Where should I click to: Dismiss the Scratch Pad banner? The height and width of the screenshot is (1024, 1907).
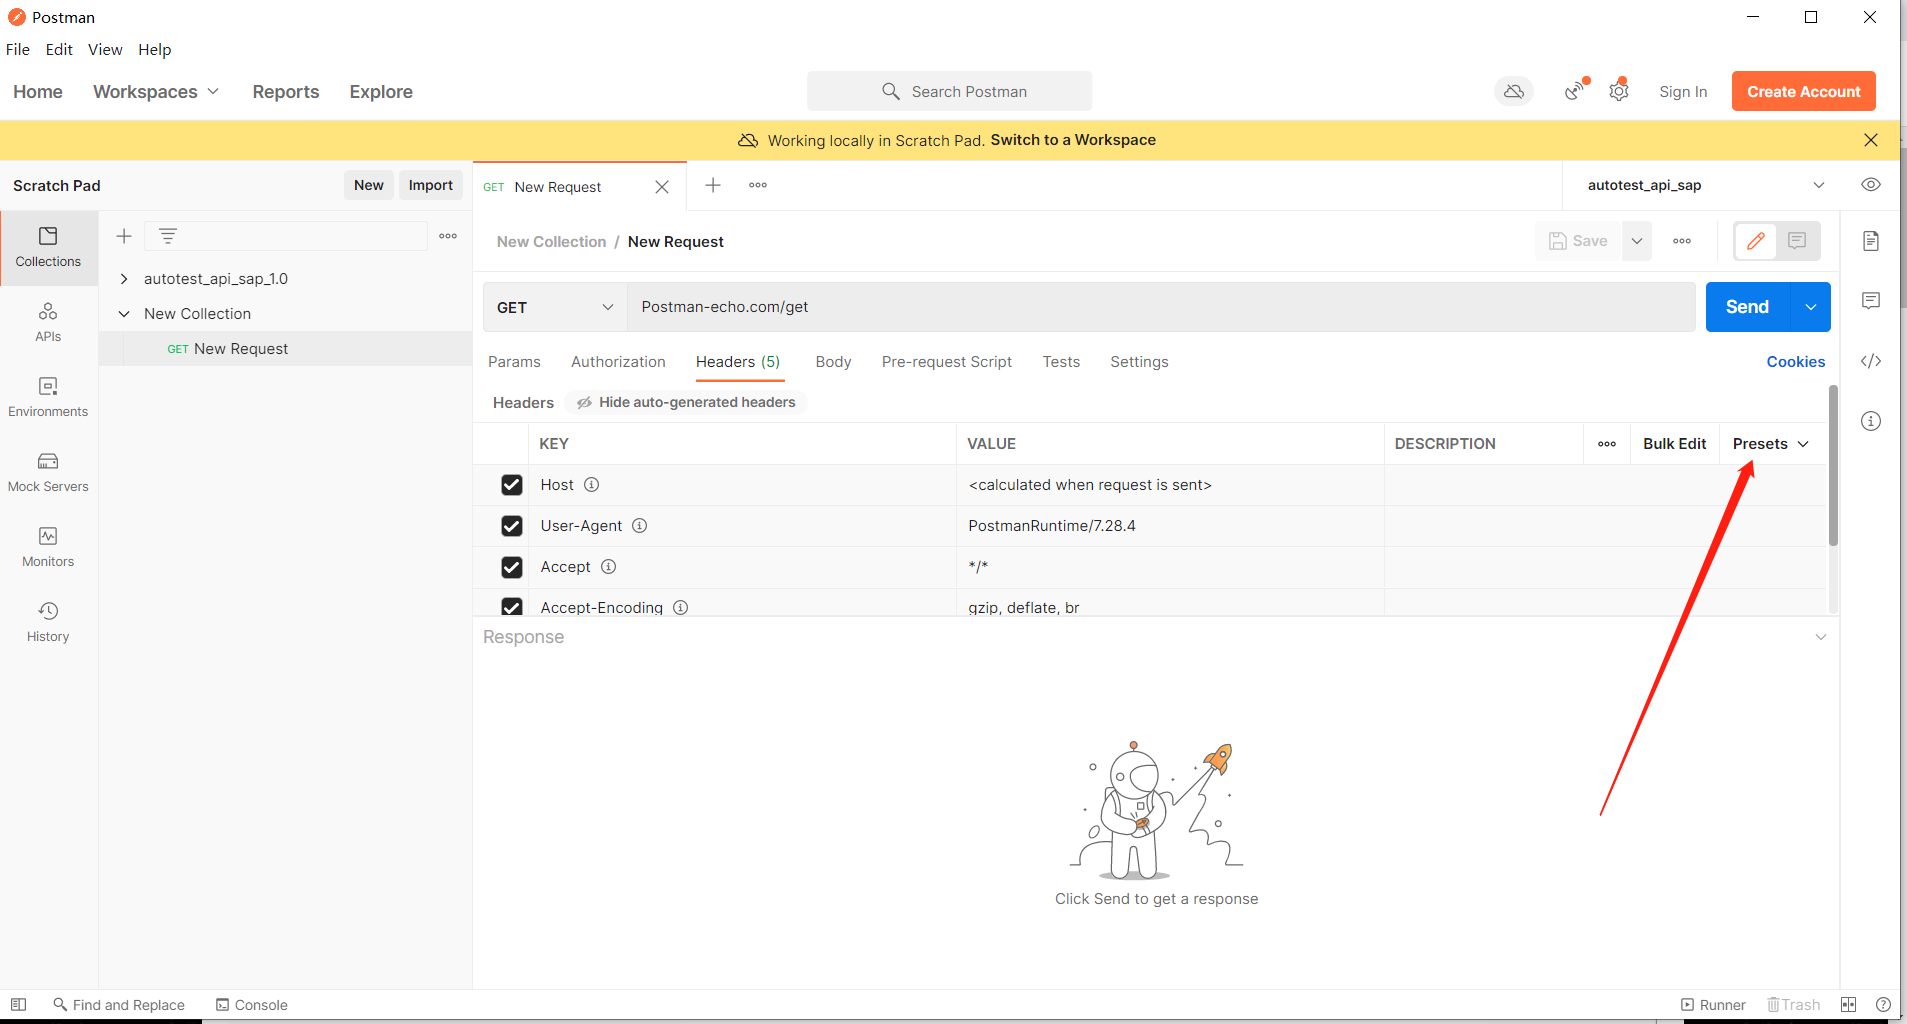click(1871, 140)
